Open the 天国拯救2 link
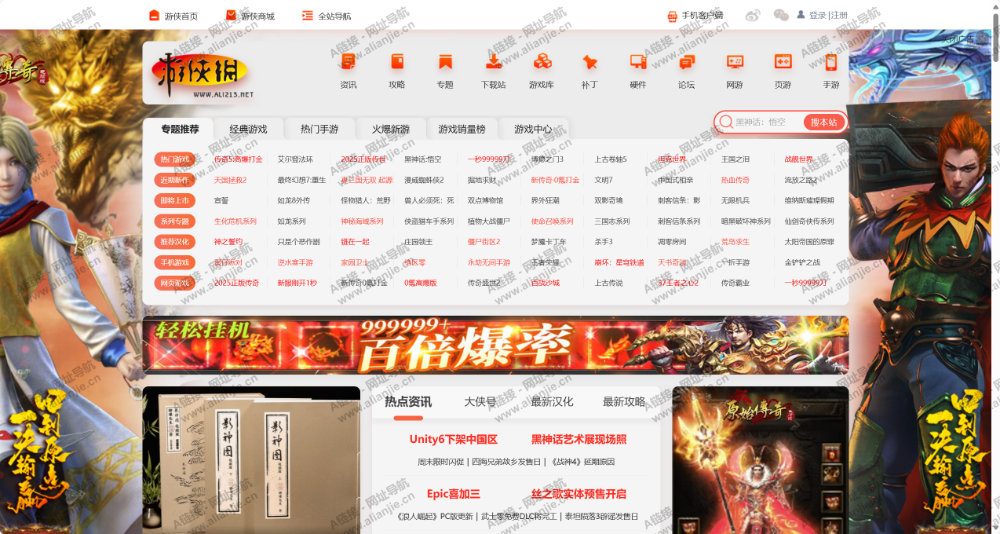The height and width of the screenshot is (534, 1000). click(230, 180)
